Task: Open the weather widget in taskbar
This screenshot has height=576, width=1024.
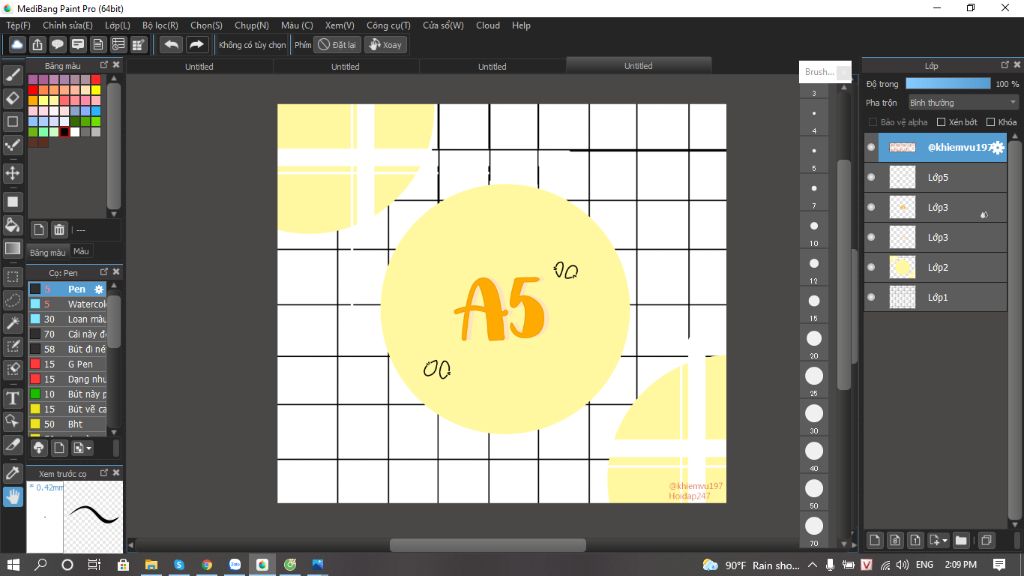Action: [x=751, y=565]
